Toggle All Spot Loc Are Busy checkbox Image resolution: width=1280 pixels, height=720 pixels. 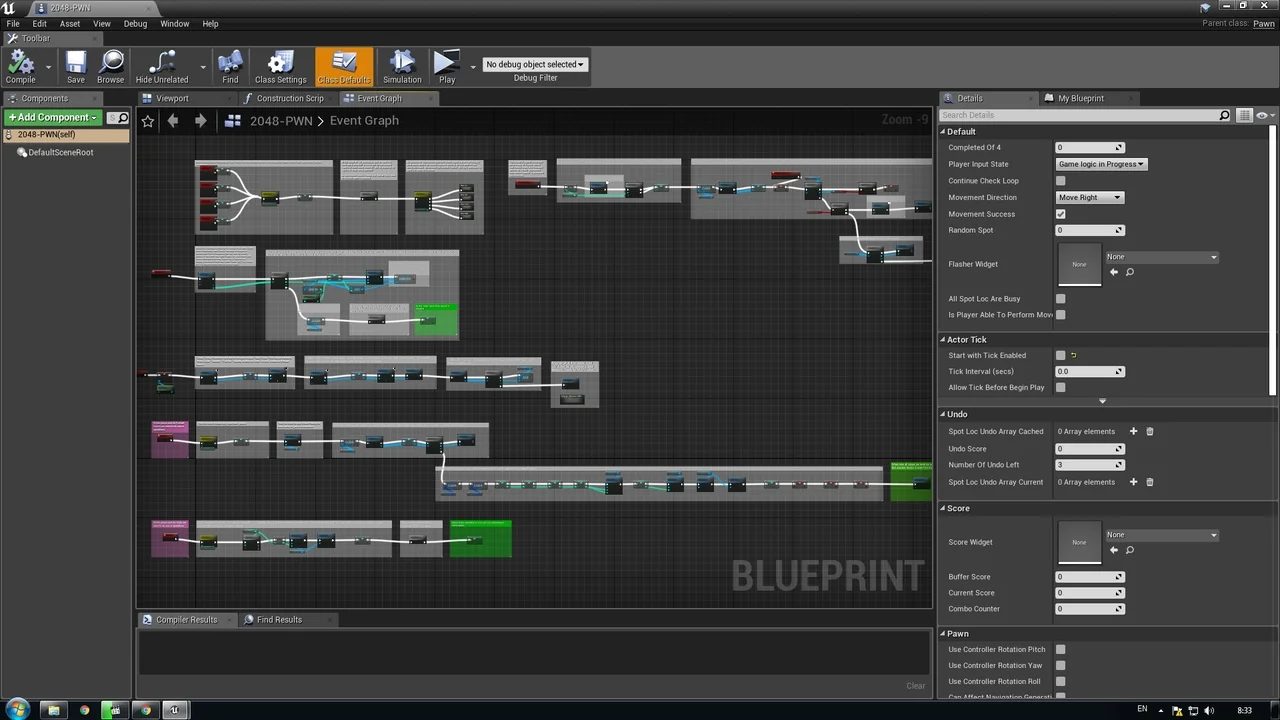[1060, 299]
